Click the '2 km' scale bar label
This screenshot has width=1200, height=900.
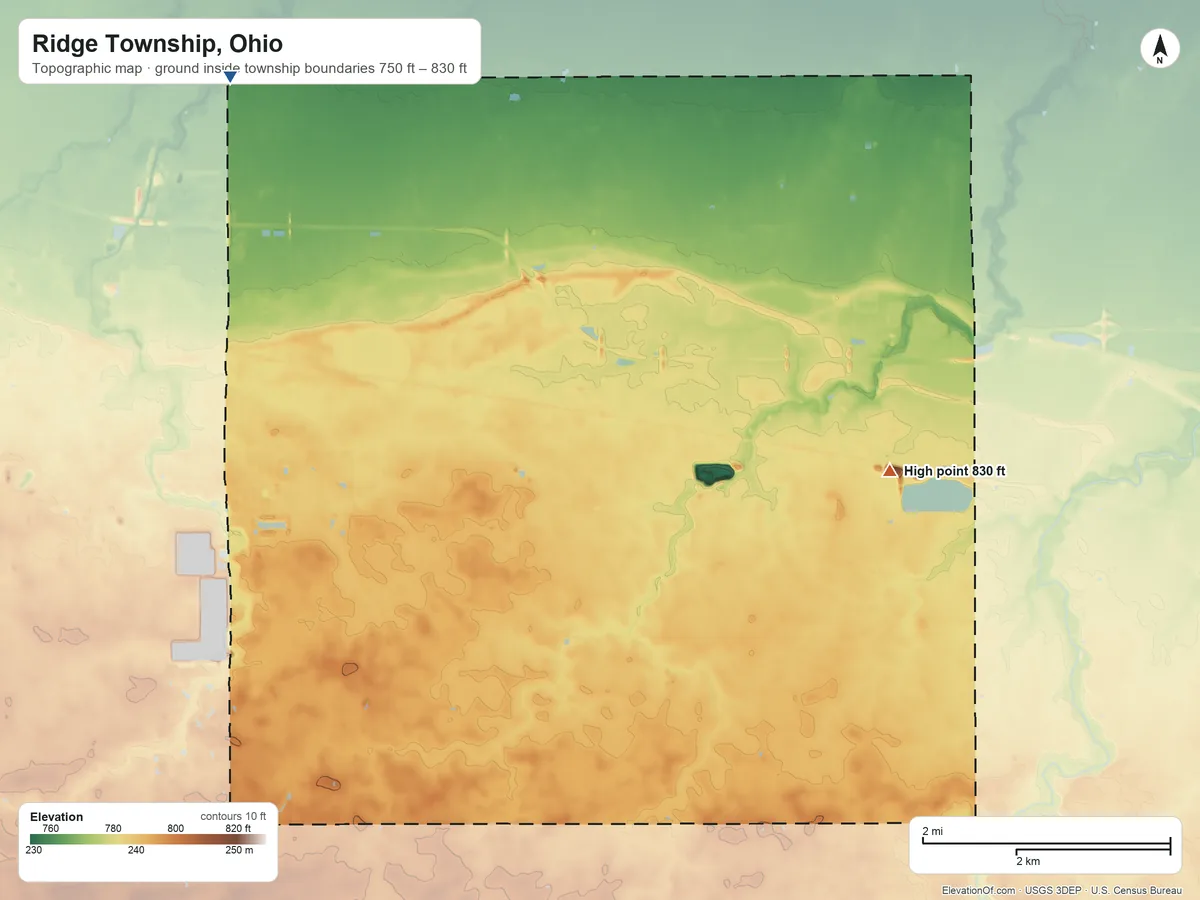(1027, 861)
